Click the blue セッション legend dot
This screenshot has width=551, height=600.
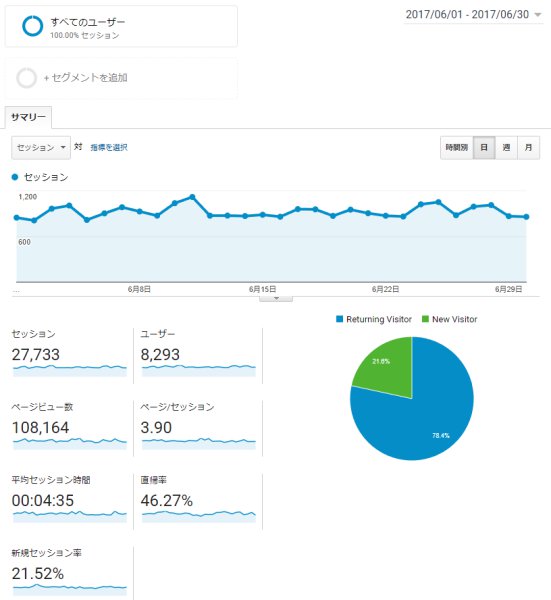15,177
